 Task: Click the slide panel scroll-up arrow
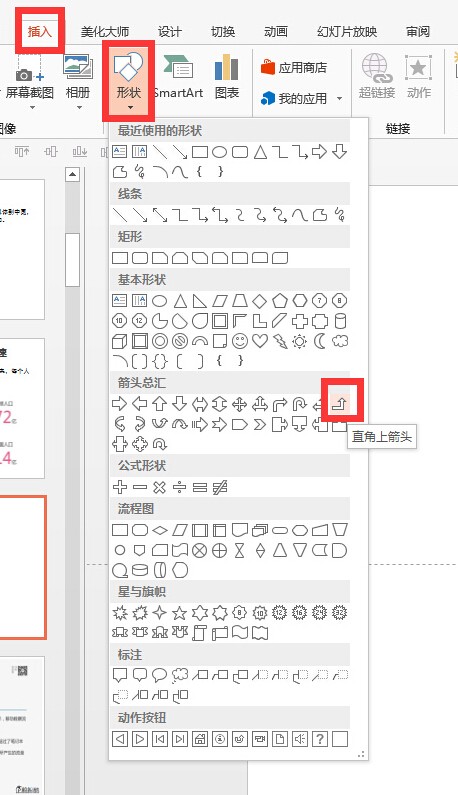tap(73, 174)
